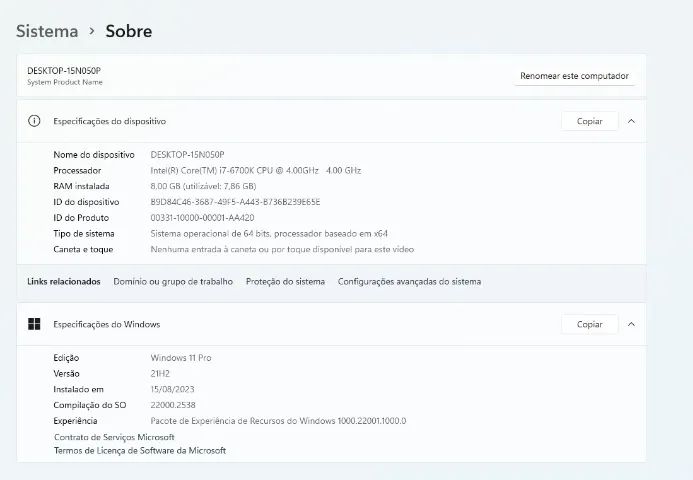Open Proteção do sistema link
The height and width of the screenshot is (480, 693).
point(285,282)
